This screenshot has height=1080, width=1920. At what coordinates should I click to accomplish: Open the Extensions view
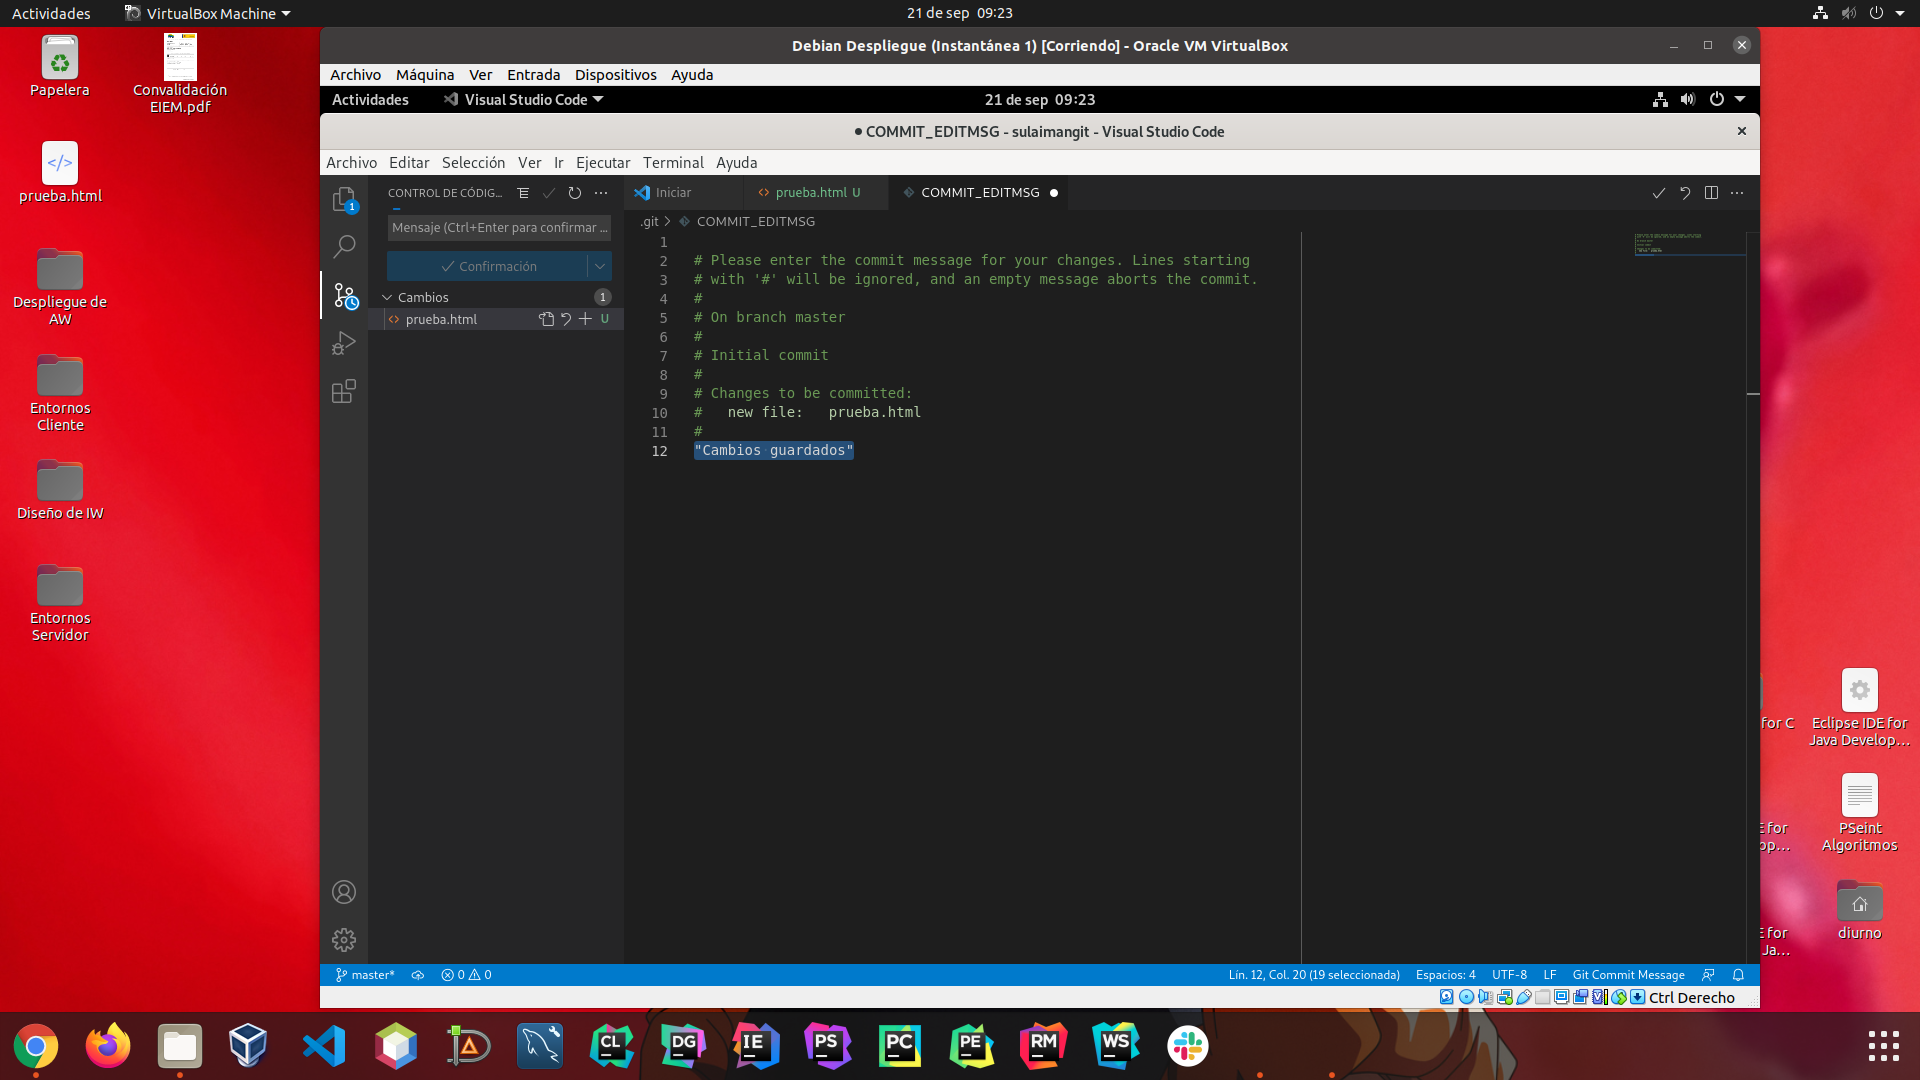click(x=344, y=391)
